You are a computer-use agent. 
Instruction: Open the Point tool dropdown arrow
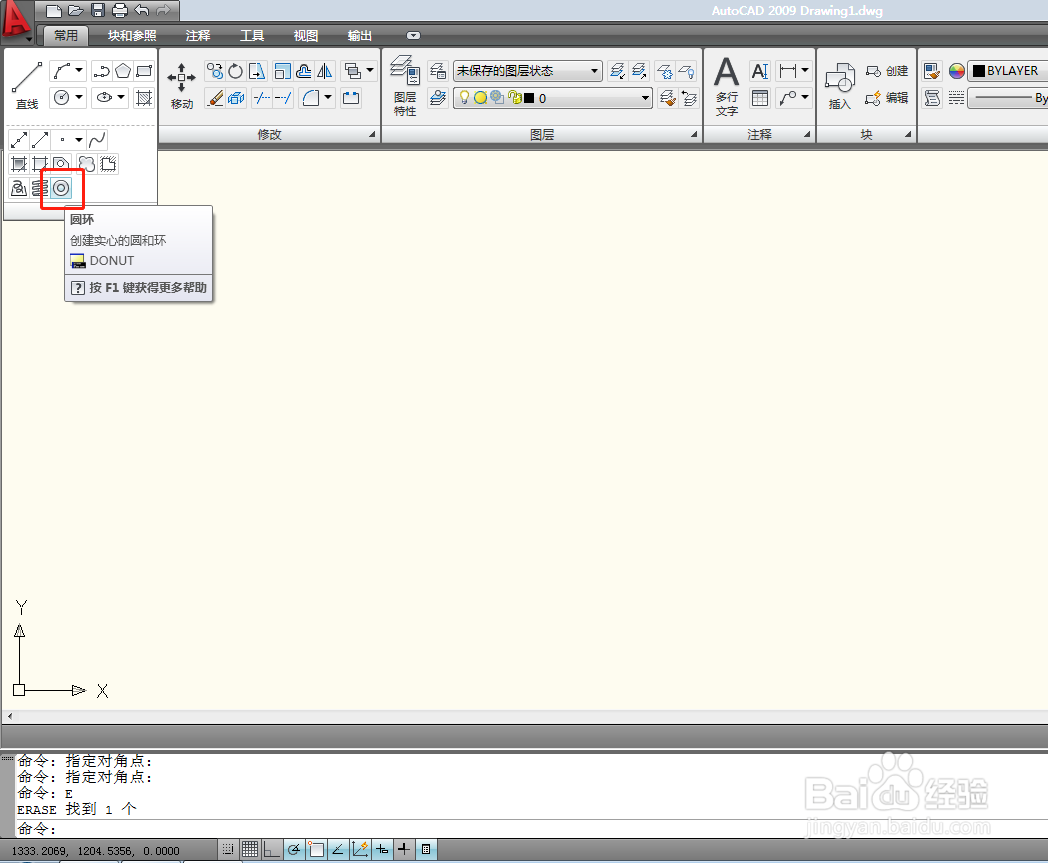(79, 140)
